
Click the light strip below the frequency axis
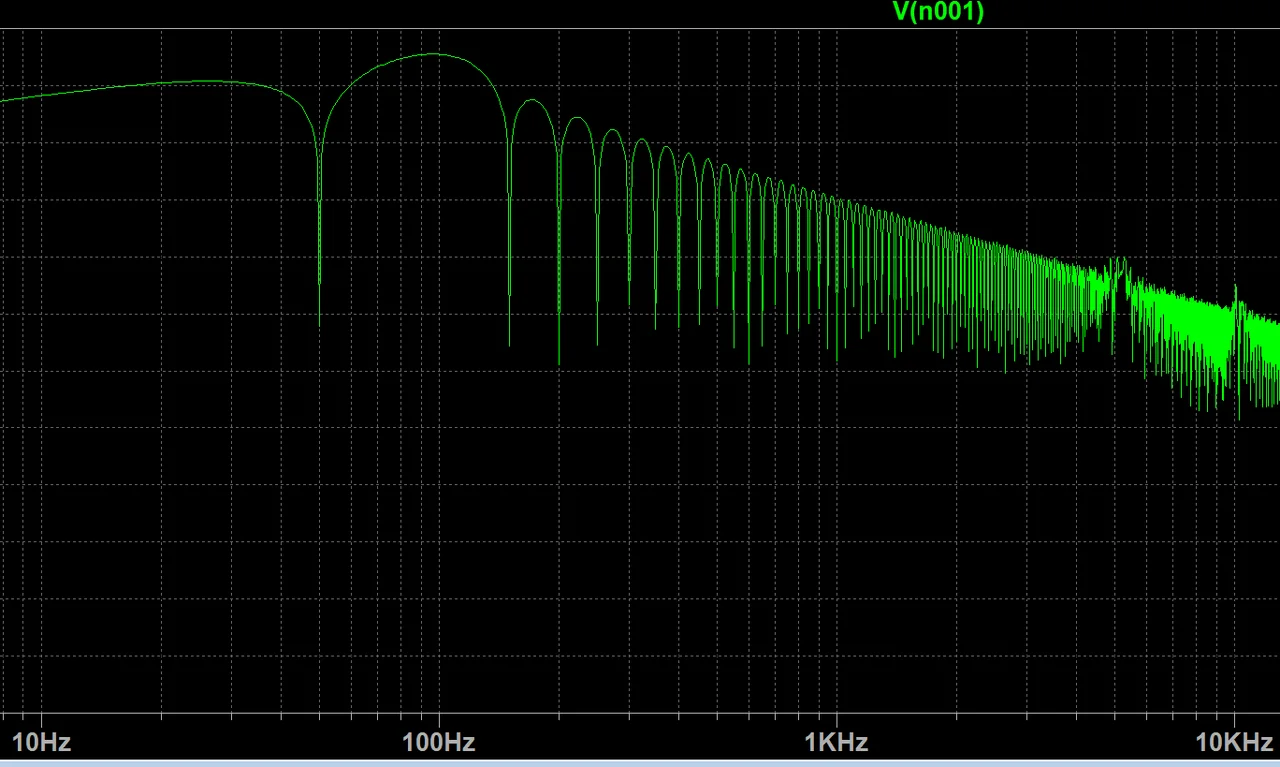(640, 763)
